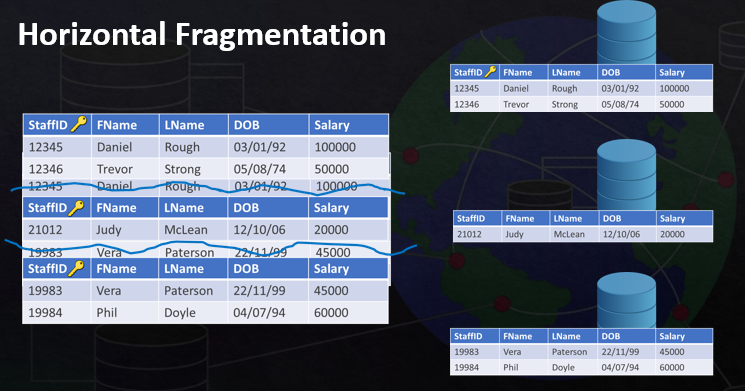
Task: Click '60000' in the large left table
Action: click(331, 313)
